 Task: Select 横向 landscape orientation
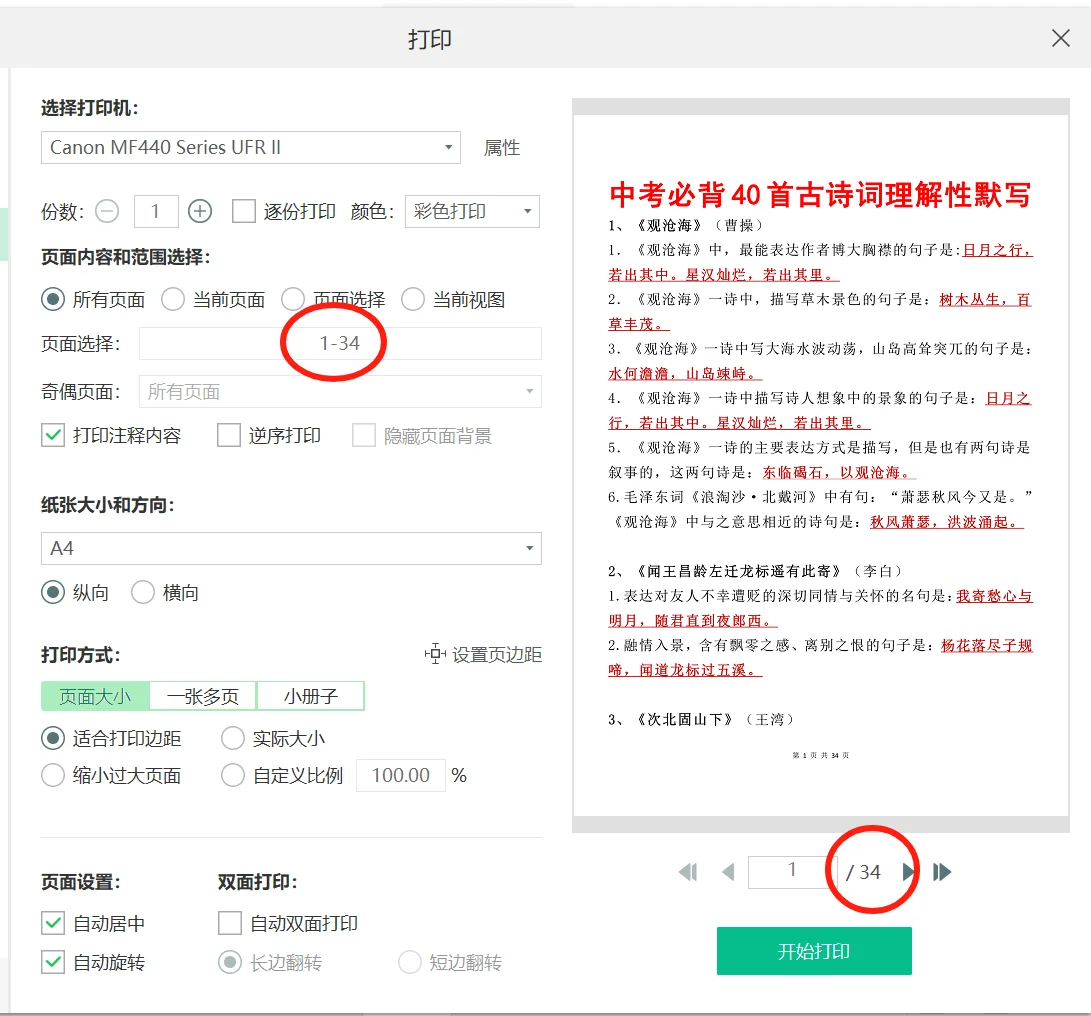141,591
